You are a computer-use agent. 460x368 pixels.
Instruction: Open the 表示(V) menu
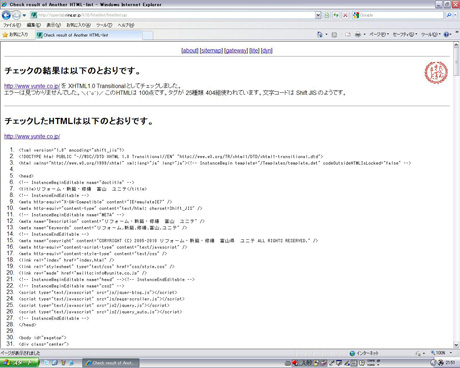tap(53, 25)
